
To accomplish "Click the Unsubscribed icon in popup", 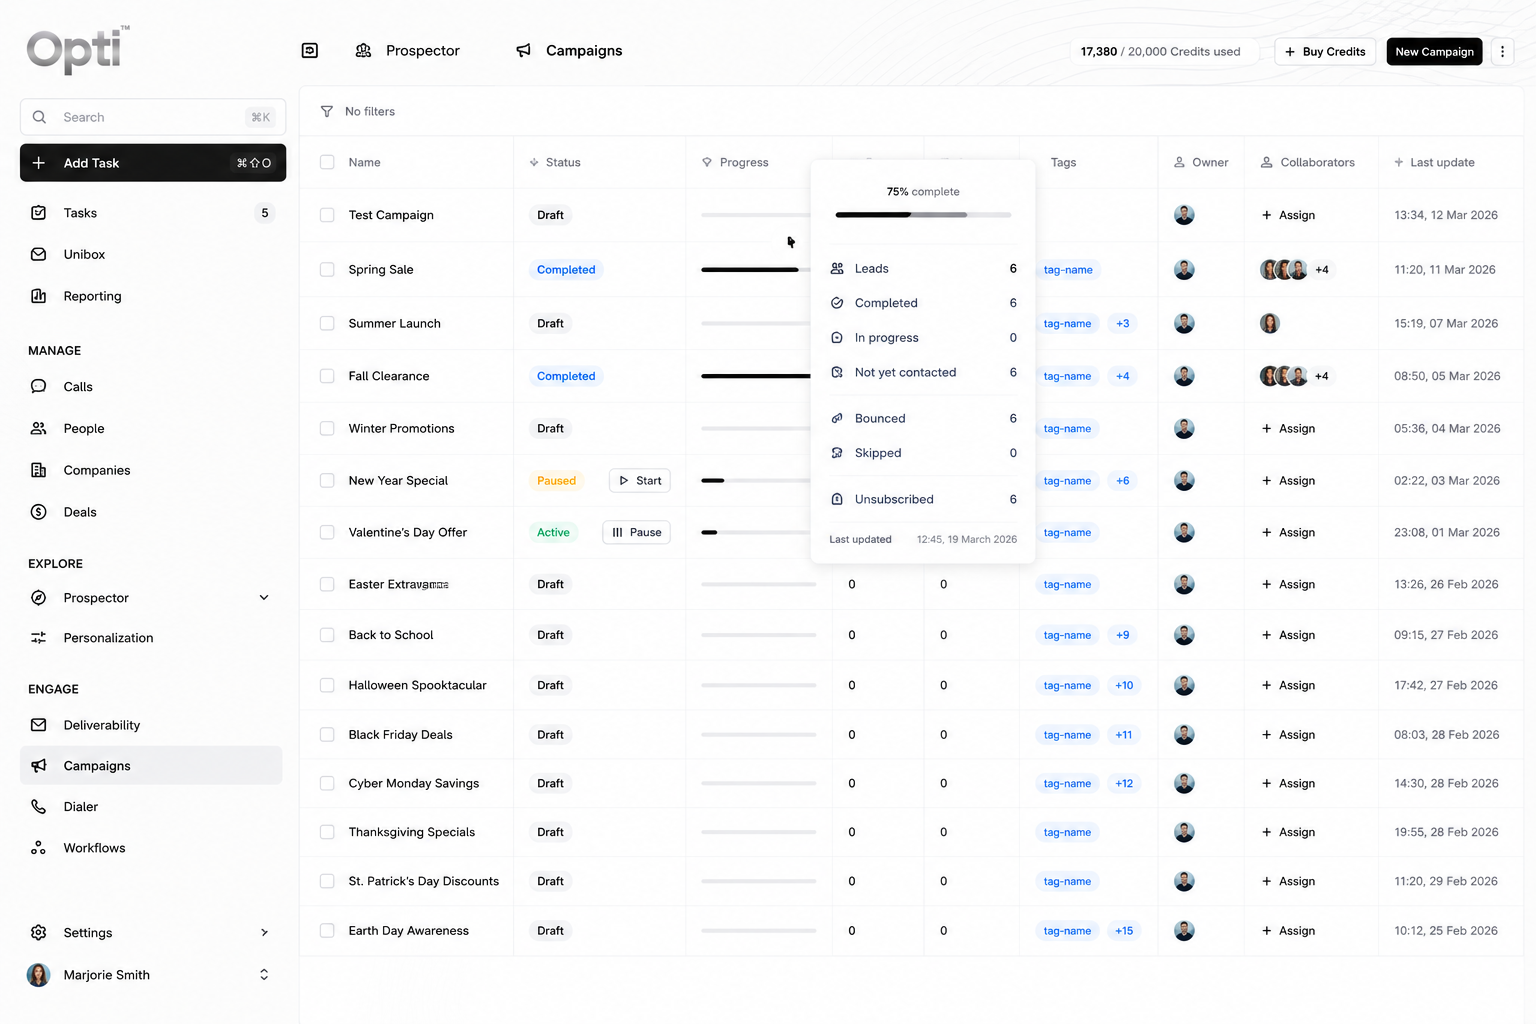I will point(837,499).
